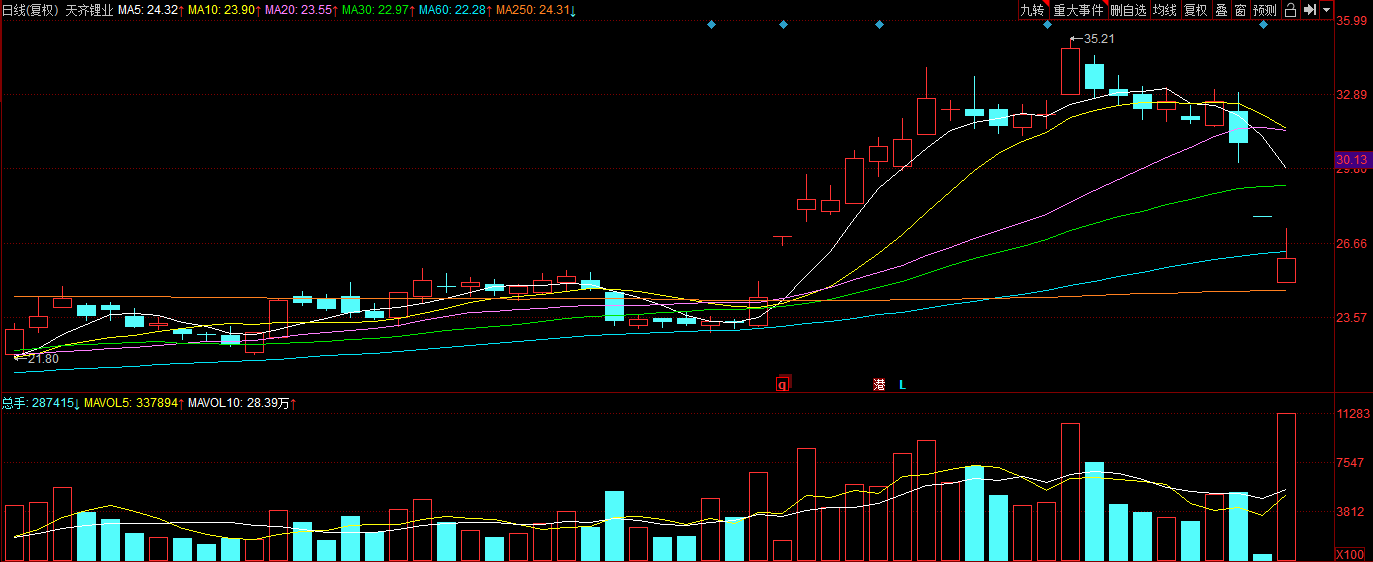Select the candlestick at the 35.21 high
This screenshot has width=1373, height=562.
coord(1070,67)
